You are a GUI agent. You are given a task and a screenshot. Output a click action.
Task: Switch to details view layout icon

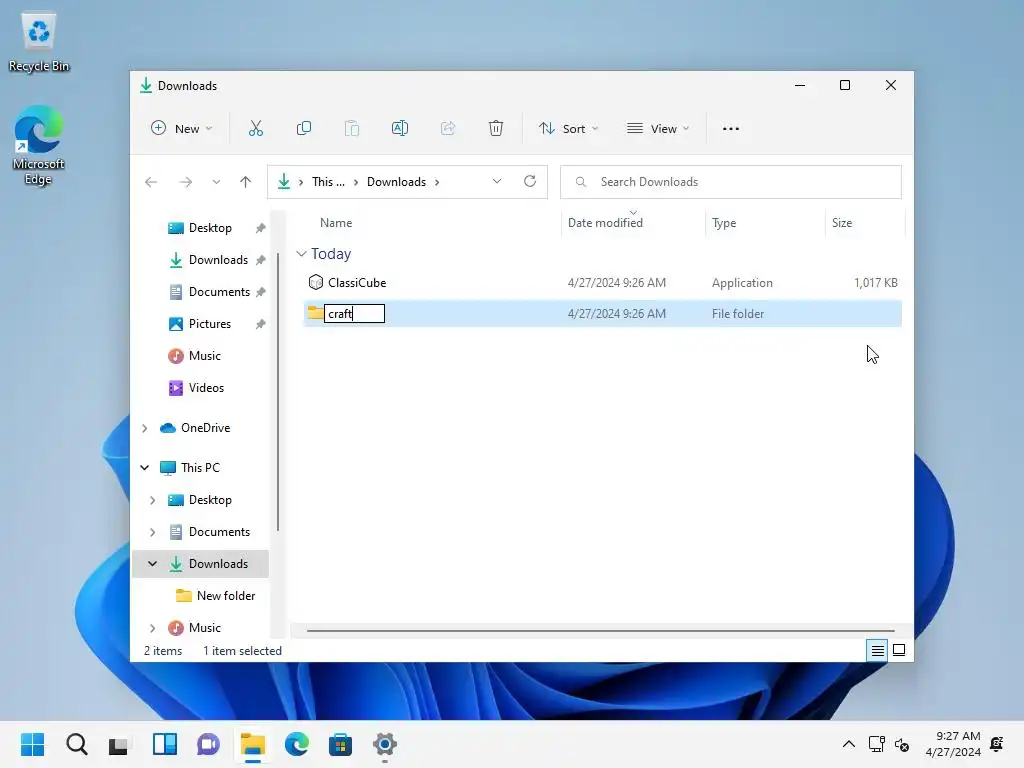877,650
